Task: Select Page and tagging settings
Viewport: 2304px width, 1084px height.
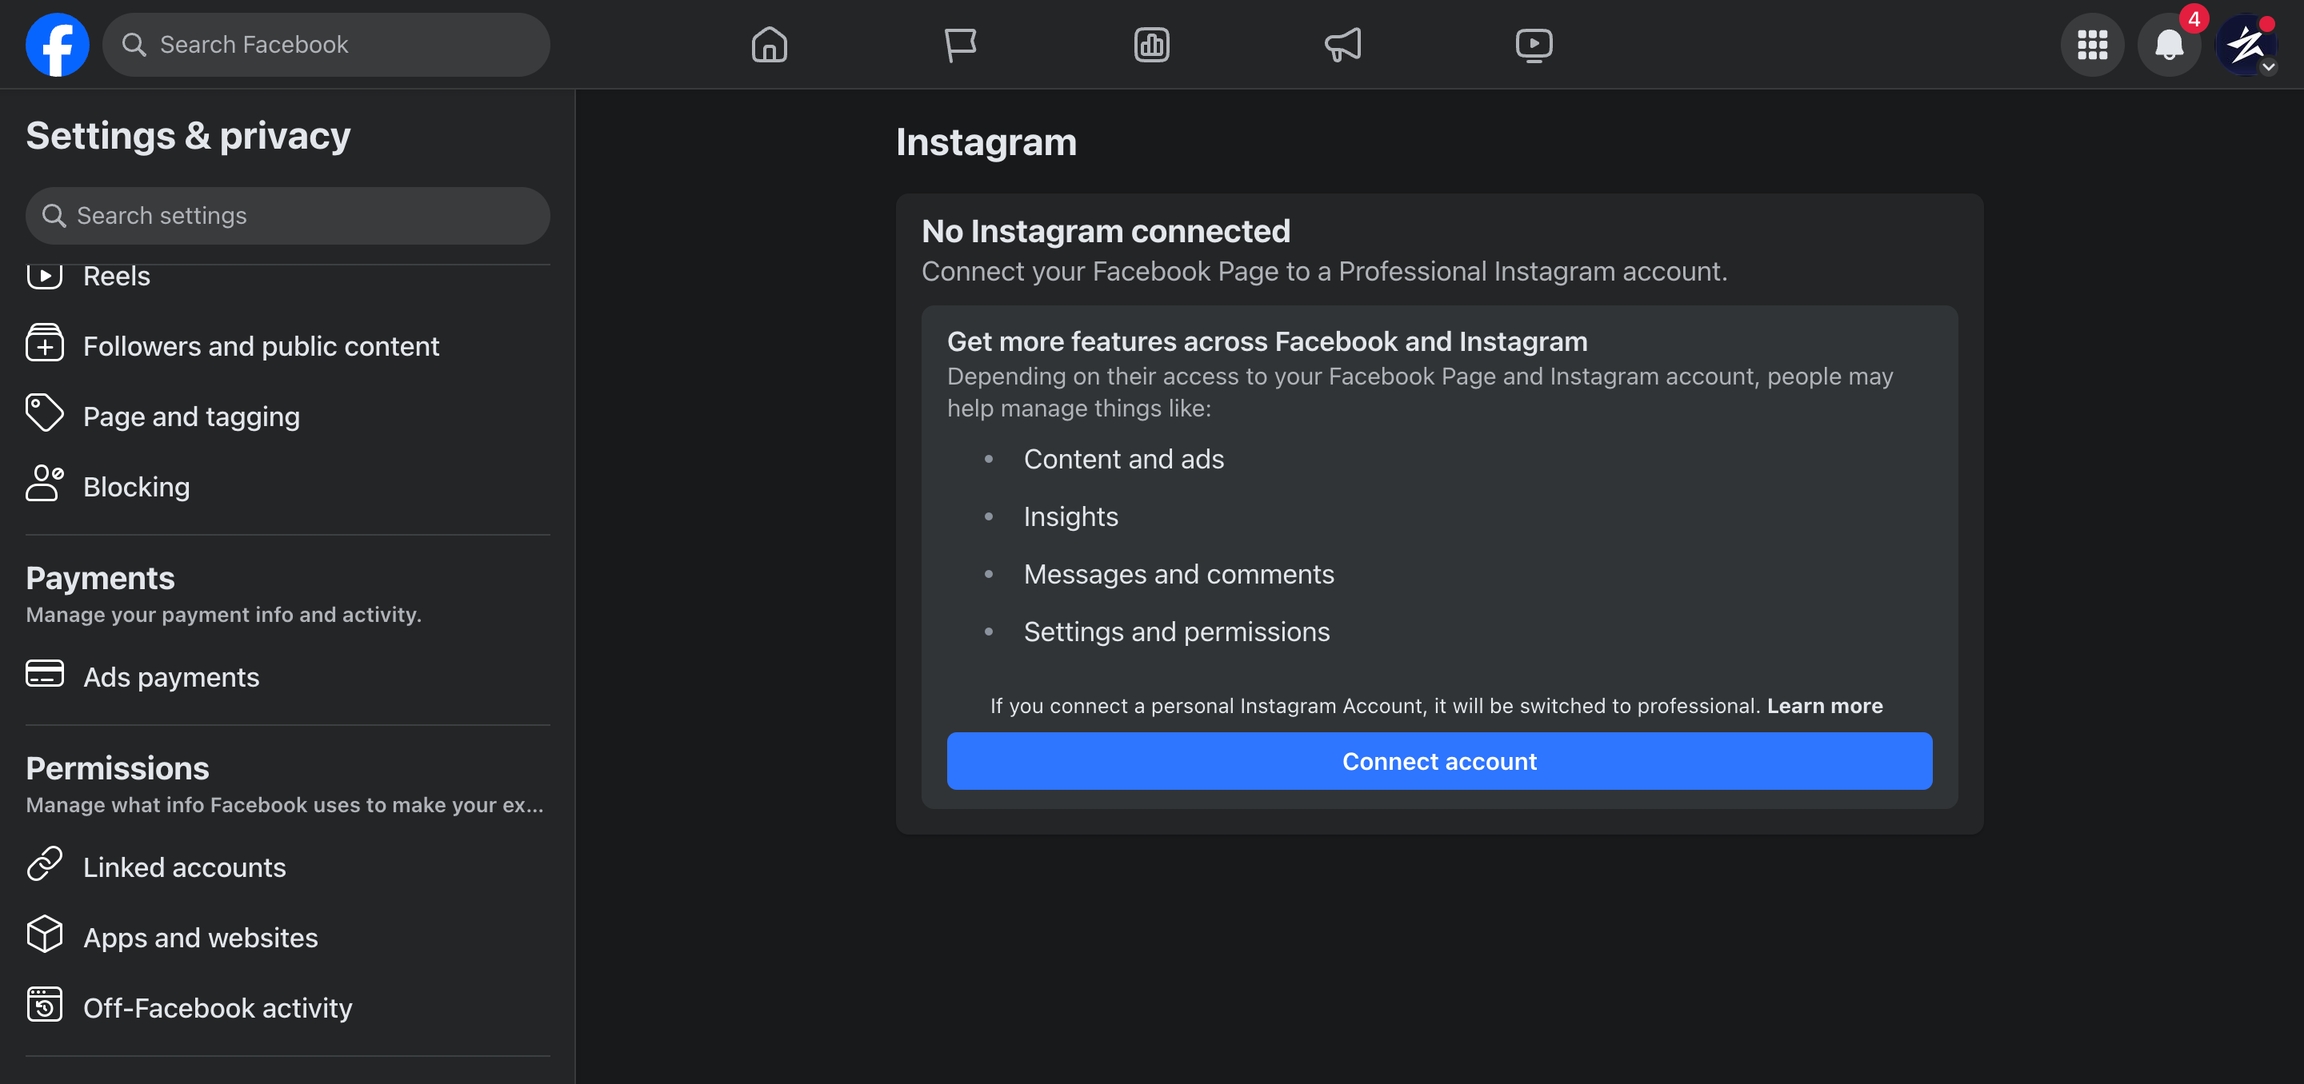Action: click(191, 416)
